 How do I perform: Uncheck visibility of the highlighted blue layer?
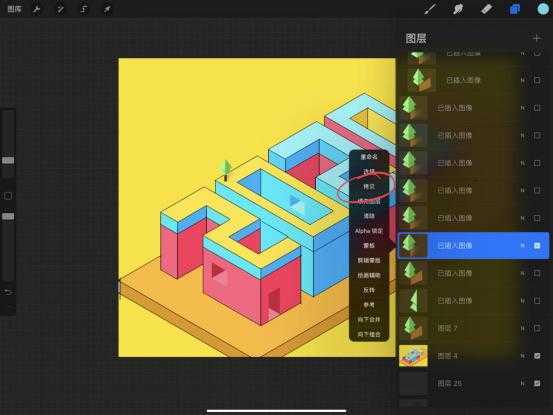537,245
